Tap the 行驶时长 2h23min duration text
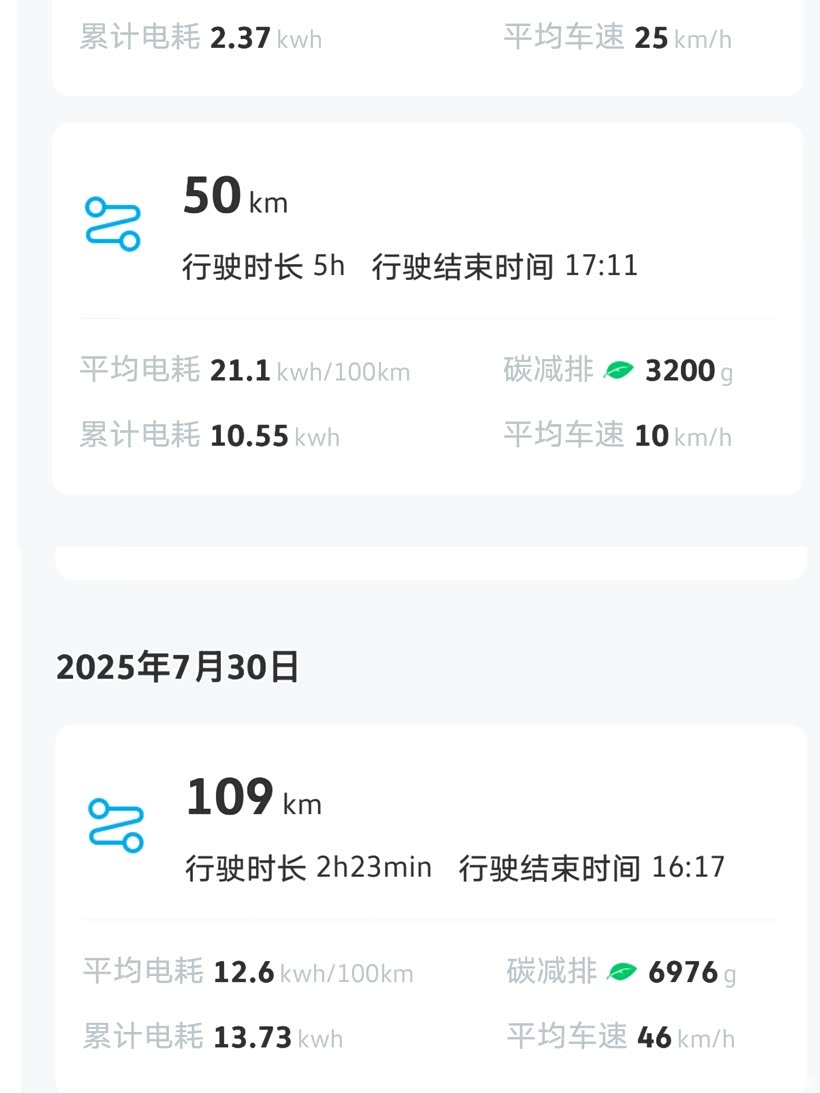The height and width of the screenshot is (1093, 820). pos(308,867)
